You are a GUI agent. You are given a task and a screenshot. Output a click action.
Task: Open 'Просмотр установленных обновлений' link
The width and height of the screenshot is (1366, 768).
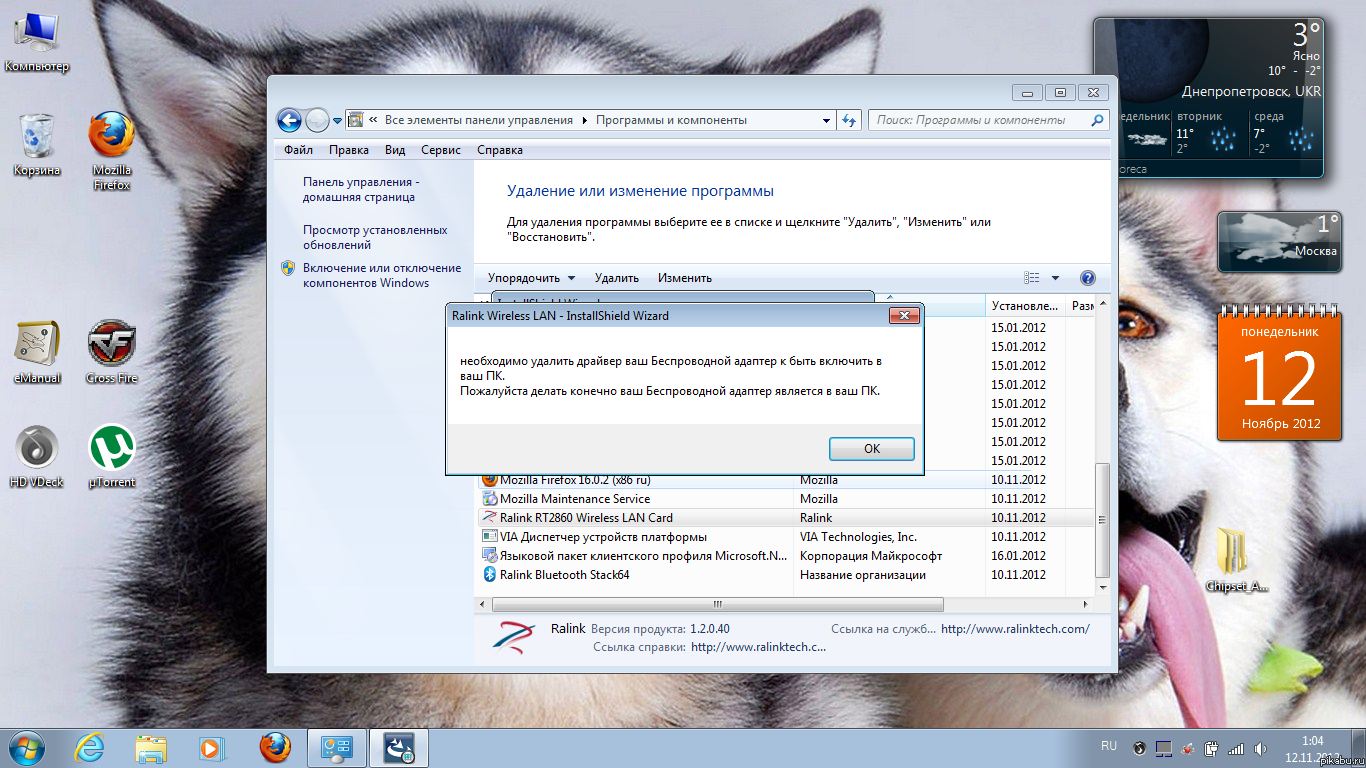[x=375, y=237]
